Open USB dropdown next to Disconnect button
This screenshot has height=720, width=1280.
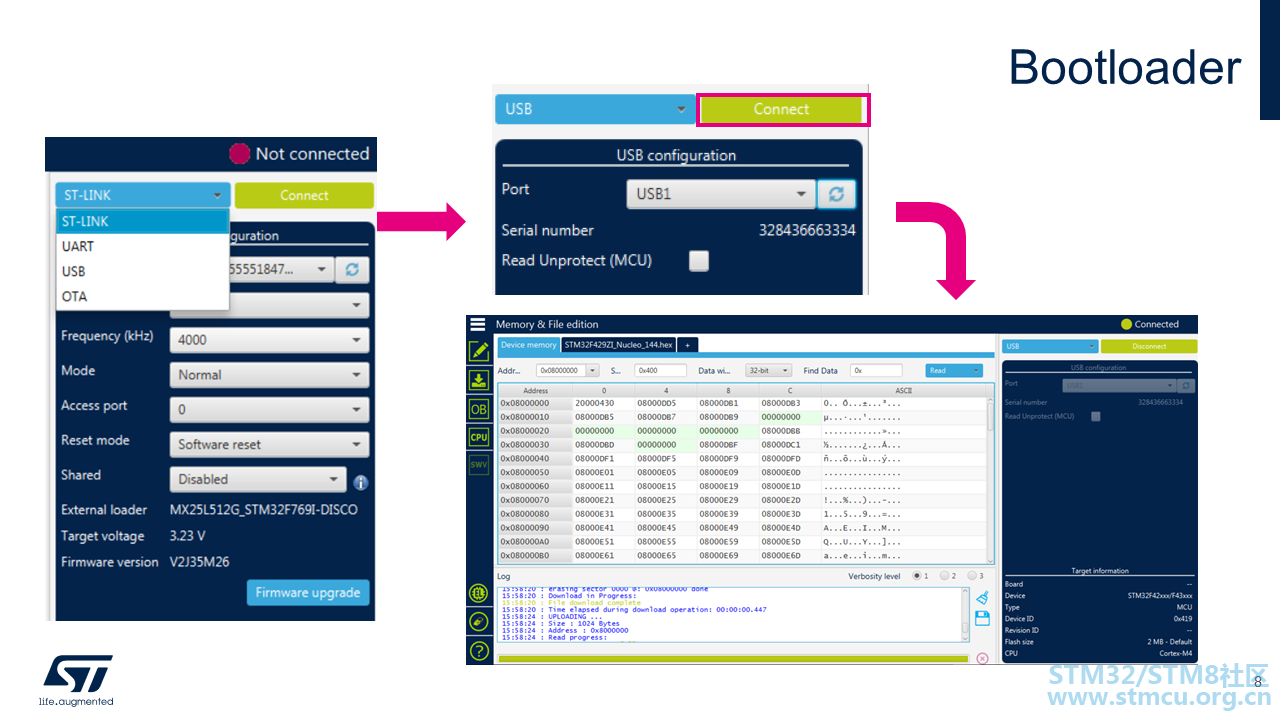(x=1050, y=346)
